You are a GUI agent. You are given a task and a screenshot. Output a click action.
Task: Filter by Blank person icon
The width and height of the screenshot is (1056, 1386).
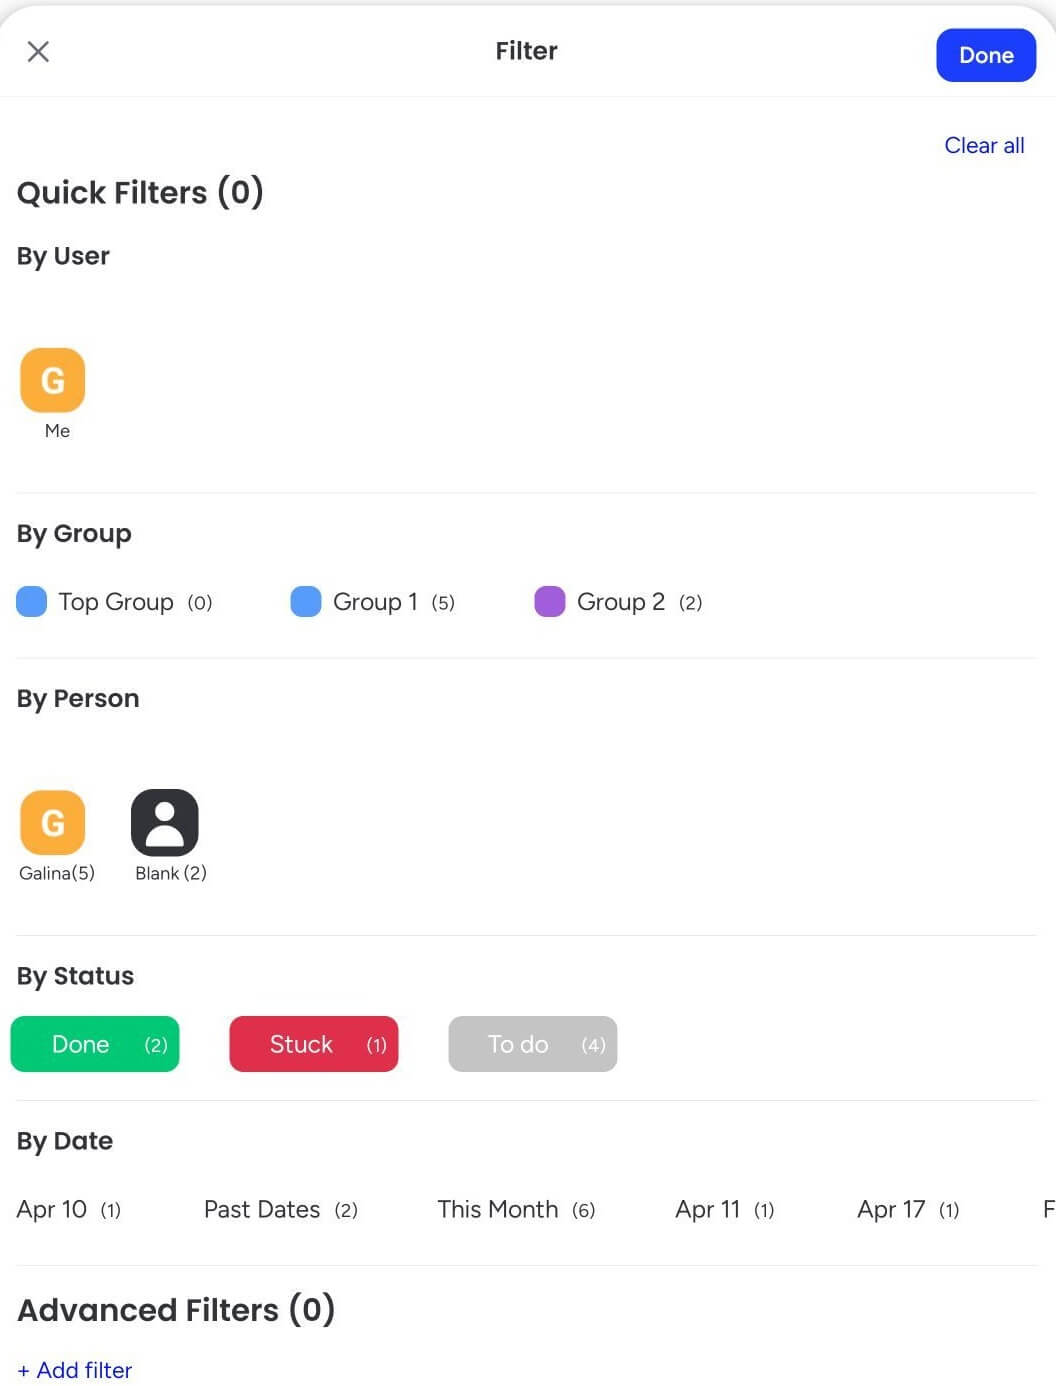[165, 823]
